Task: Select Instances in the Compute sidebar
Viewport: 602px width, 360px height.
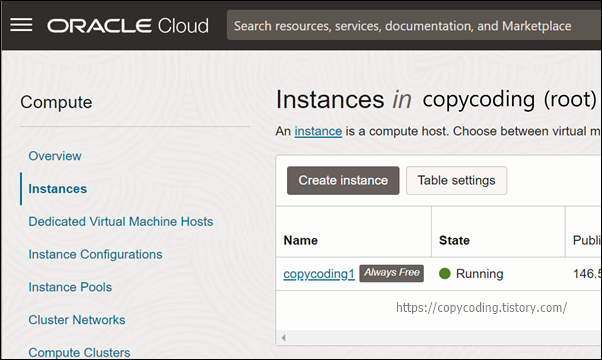Action: click(x=58, y=189)
